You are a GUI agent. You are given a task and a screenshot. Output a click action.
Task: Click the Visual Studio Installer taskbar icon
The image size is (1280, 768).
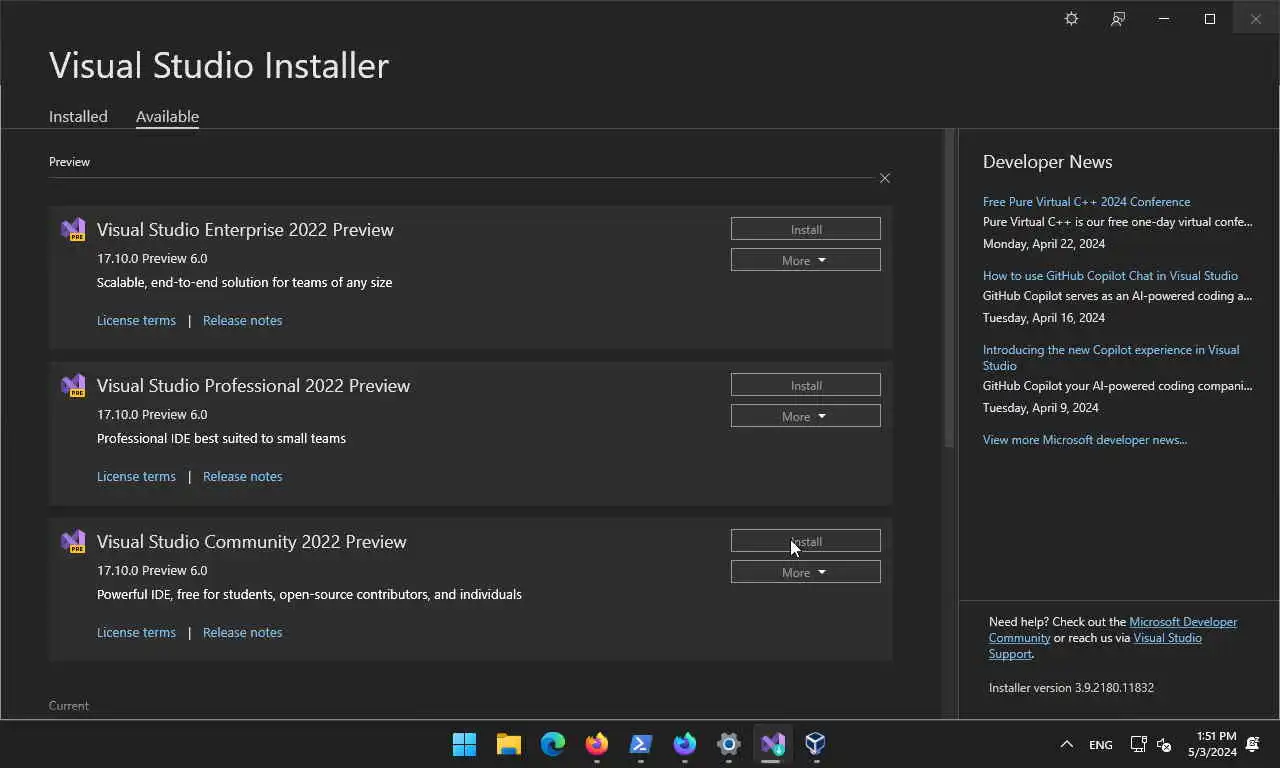point(773,744)
